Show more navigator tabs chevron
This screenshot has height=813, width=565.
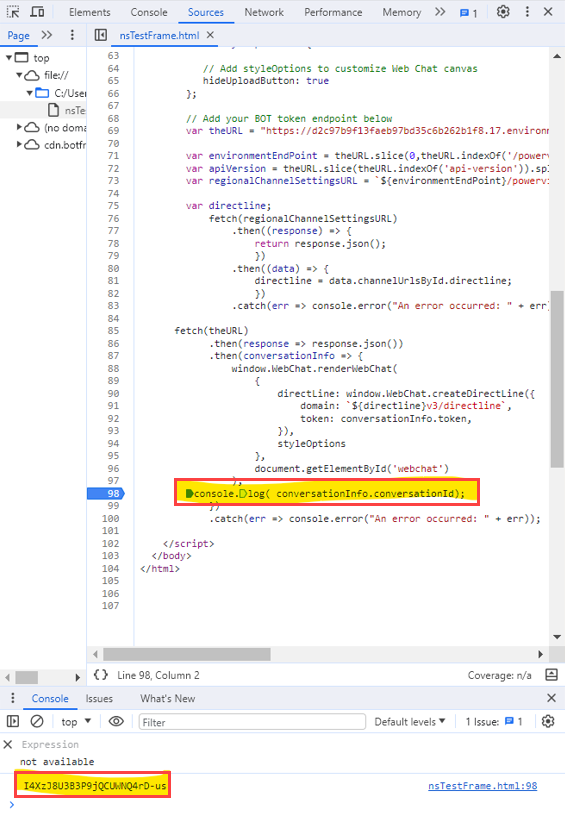click(x=47, y=35)
